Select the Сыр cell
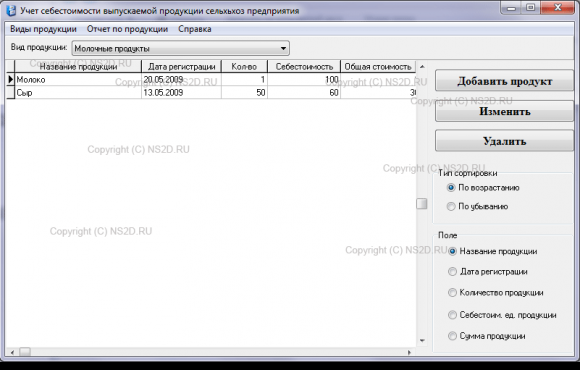 (x=78, y=92)
